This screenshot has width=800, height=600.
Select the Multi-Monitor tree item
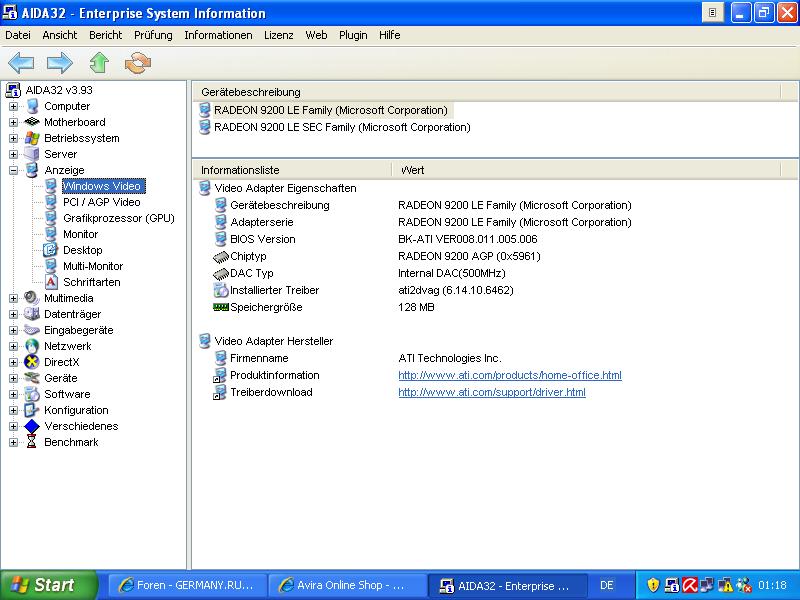(93, 266)
